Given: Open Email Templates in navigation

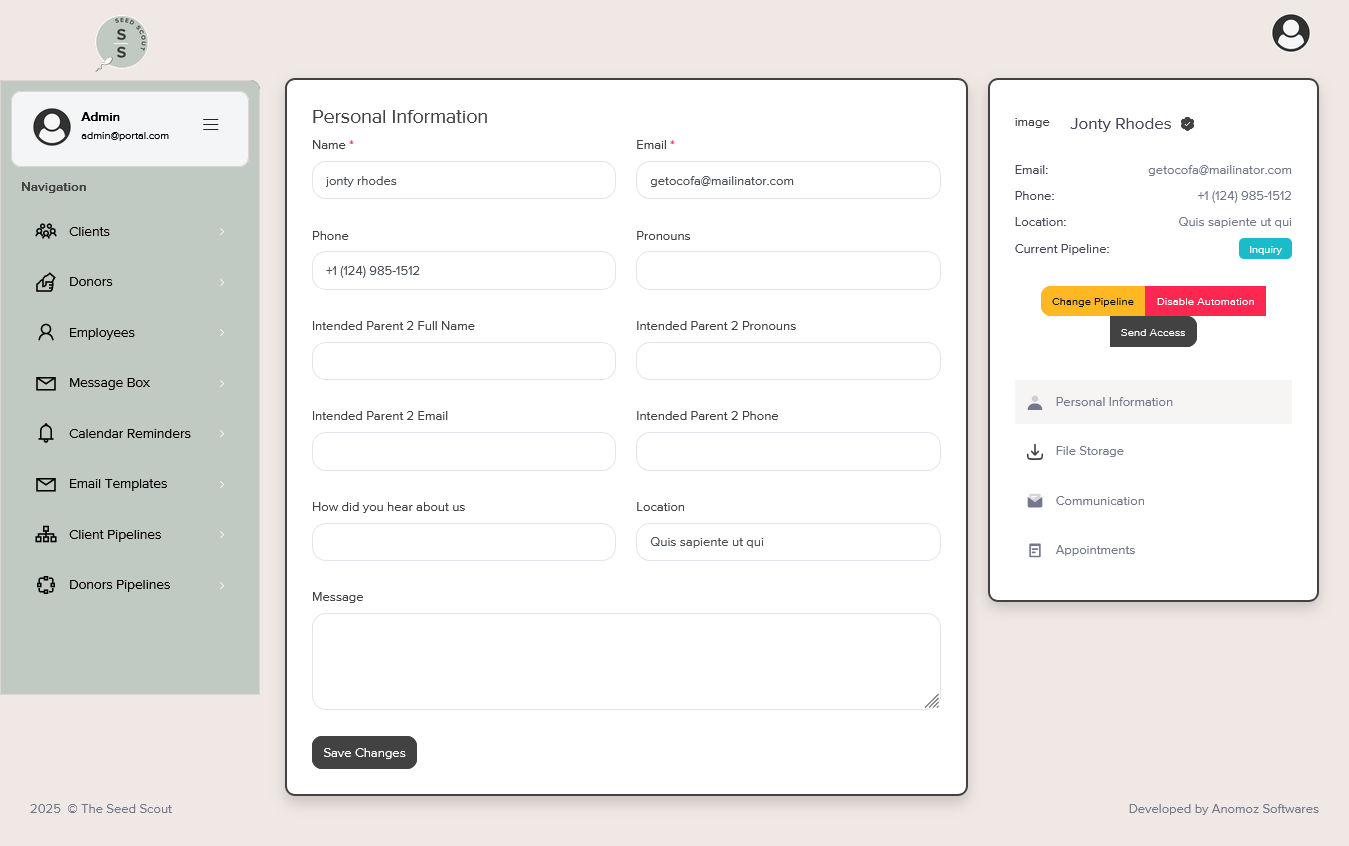Looking at the screenshot, I should (x=118, y=484).
